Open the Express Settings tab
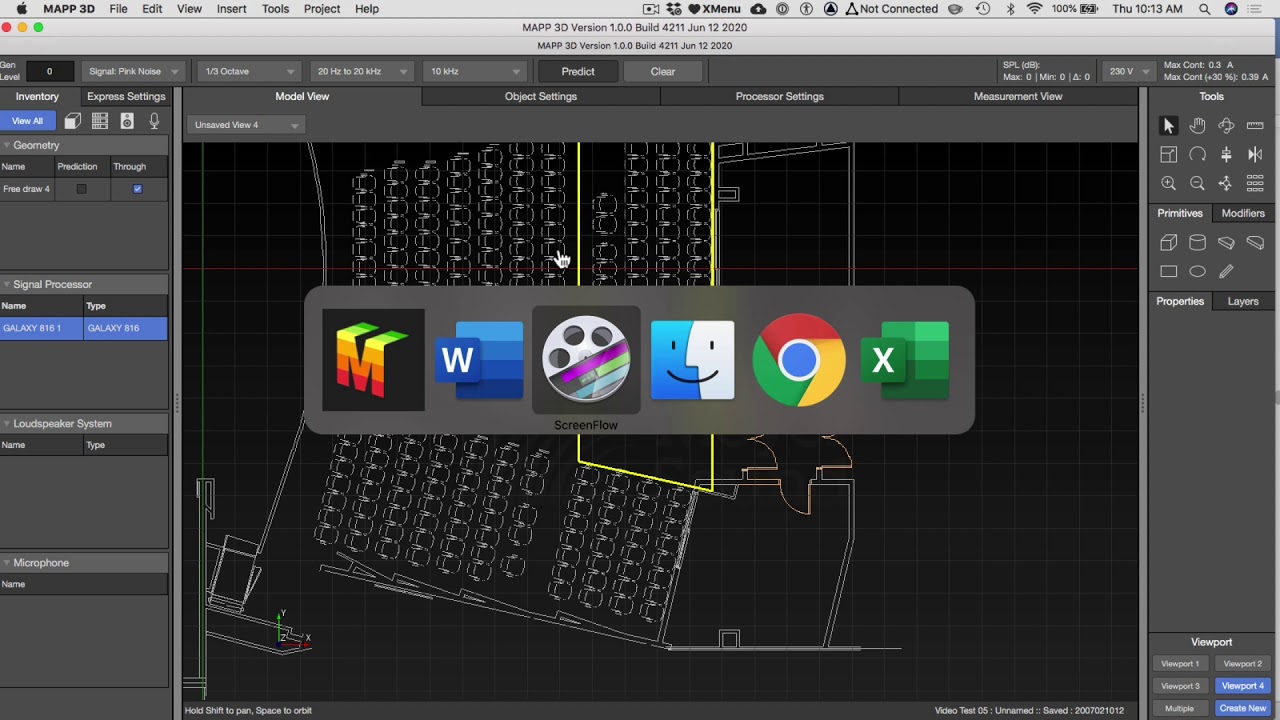Screen dimensions: 1280x720 pyautogui.click(x=126, y=96)
